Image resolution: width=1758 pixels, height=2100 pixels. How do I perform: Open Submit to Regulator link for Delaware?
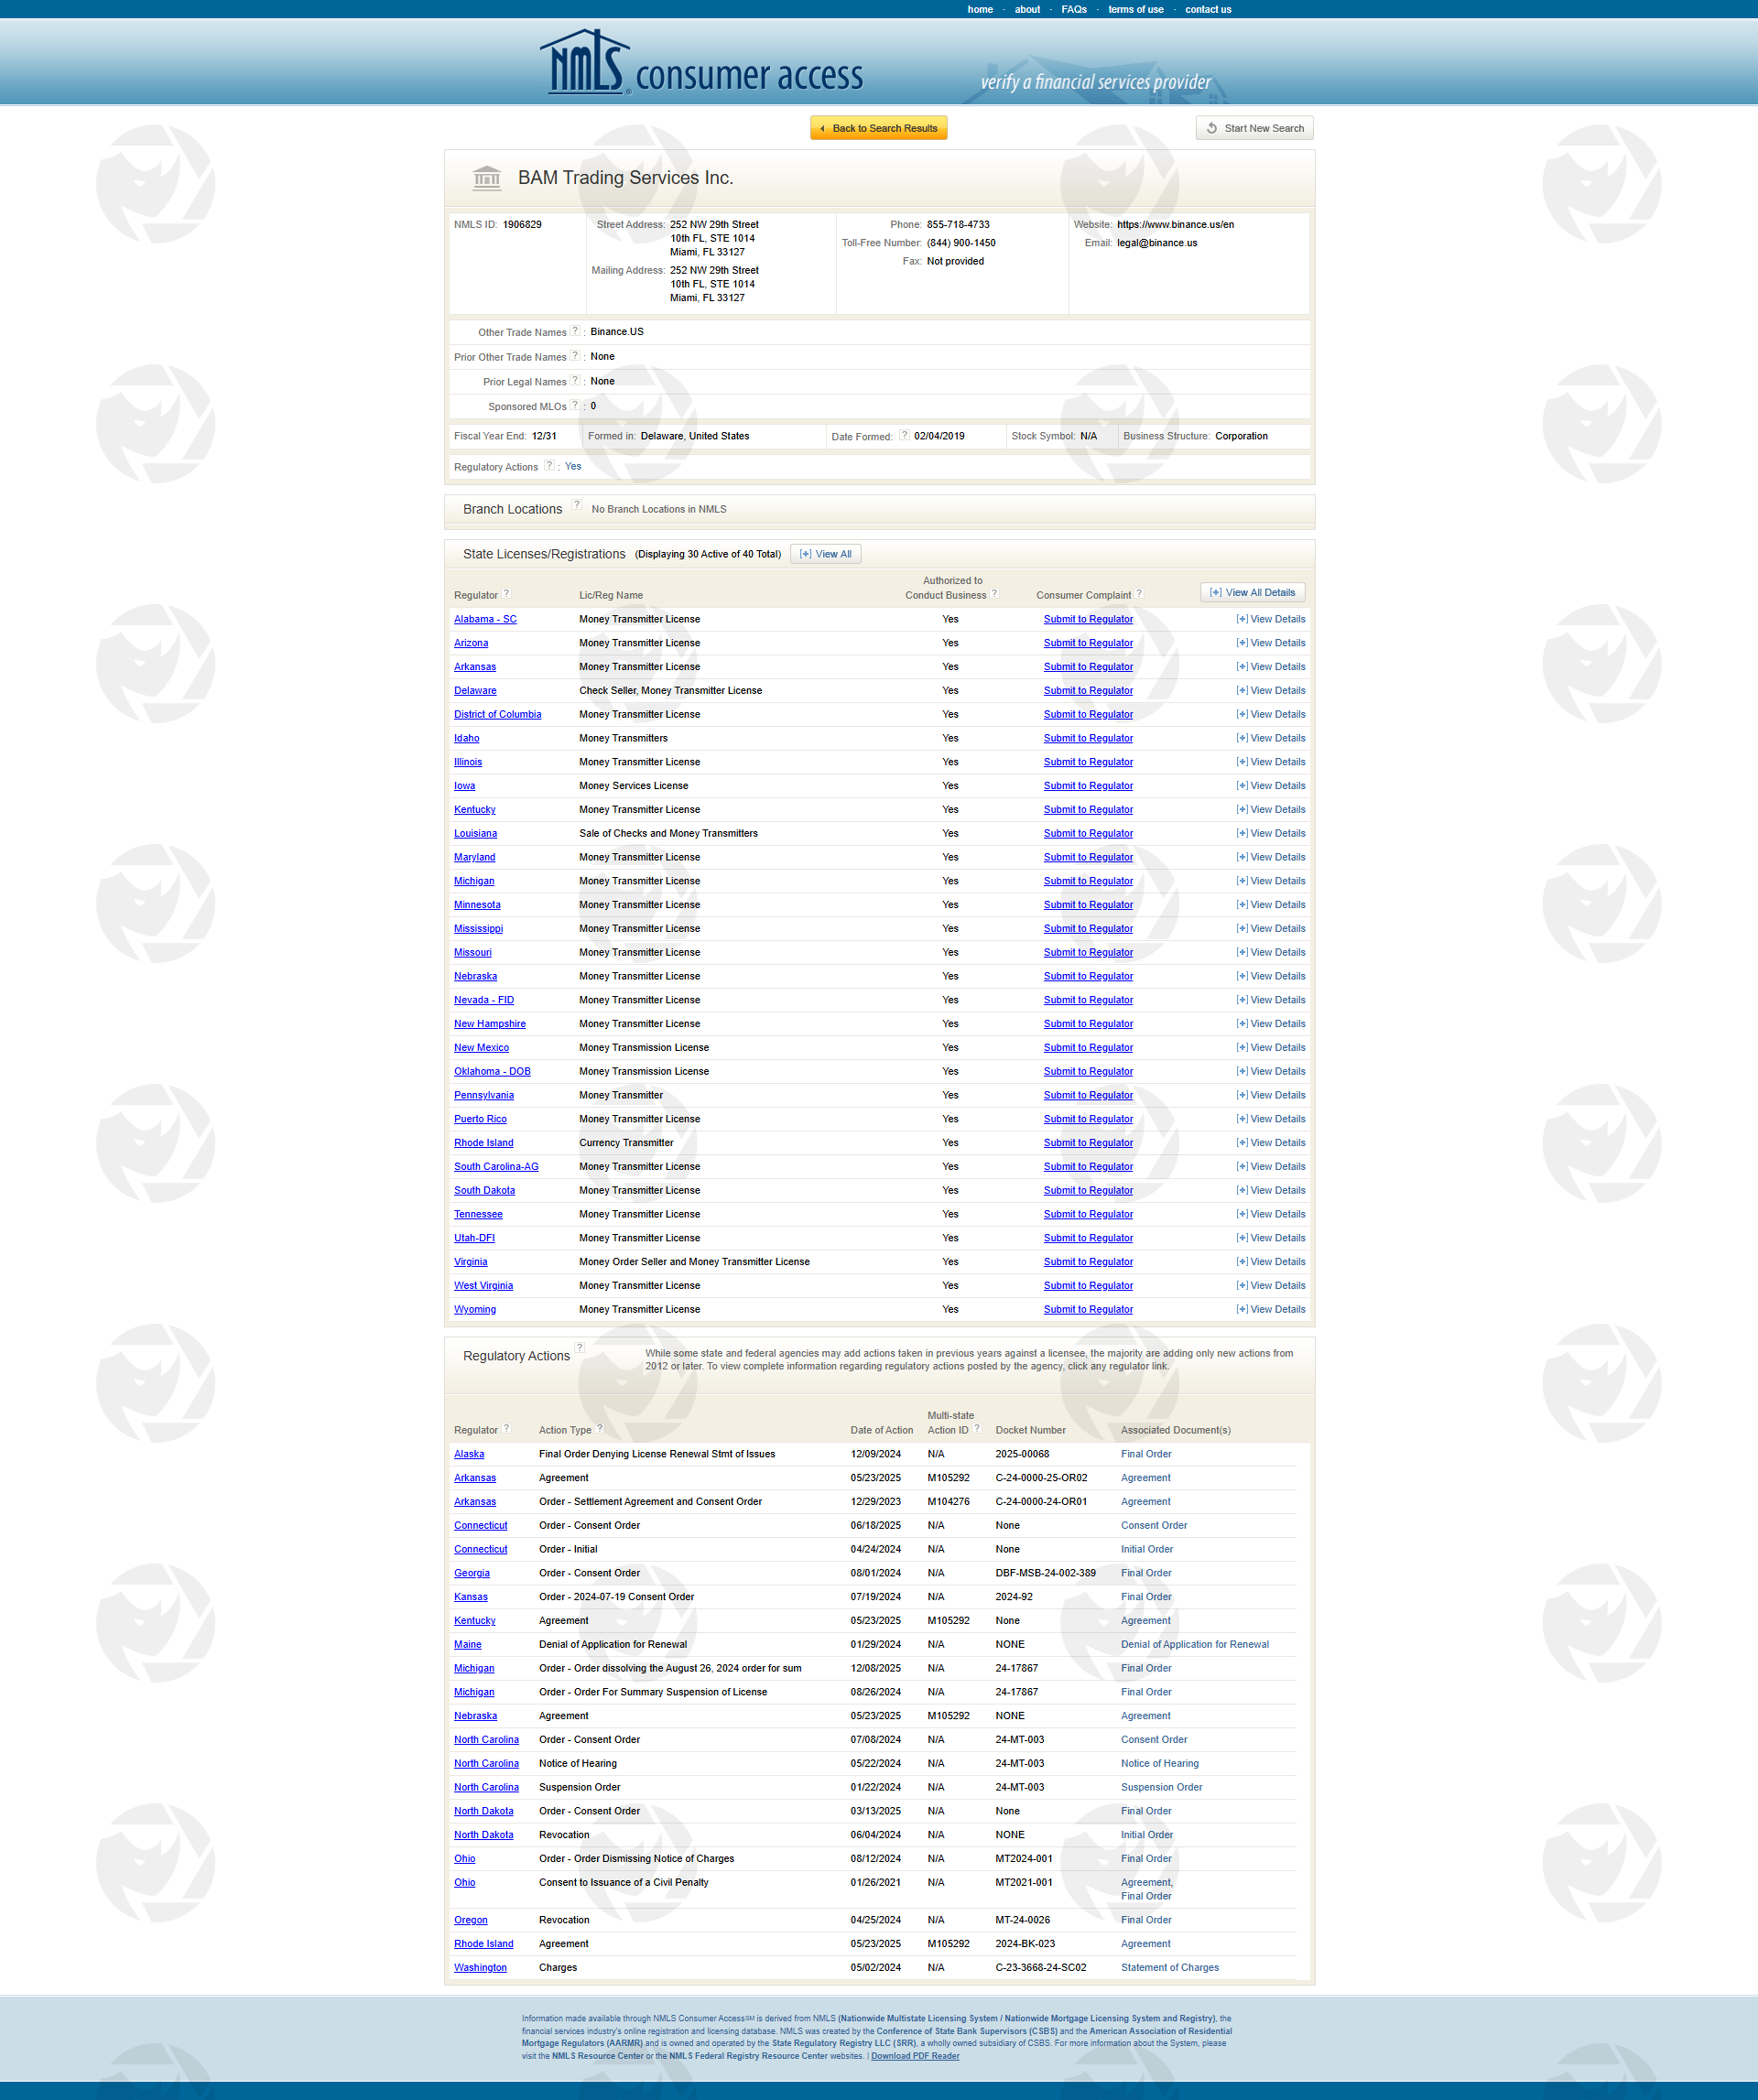click(x=1088, y=691)
